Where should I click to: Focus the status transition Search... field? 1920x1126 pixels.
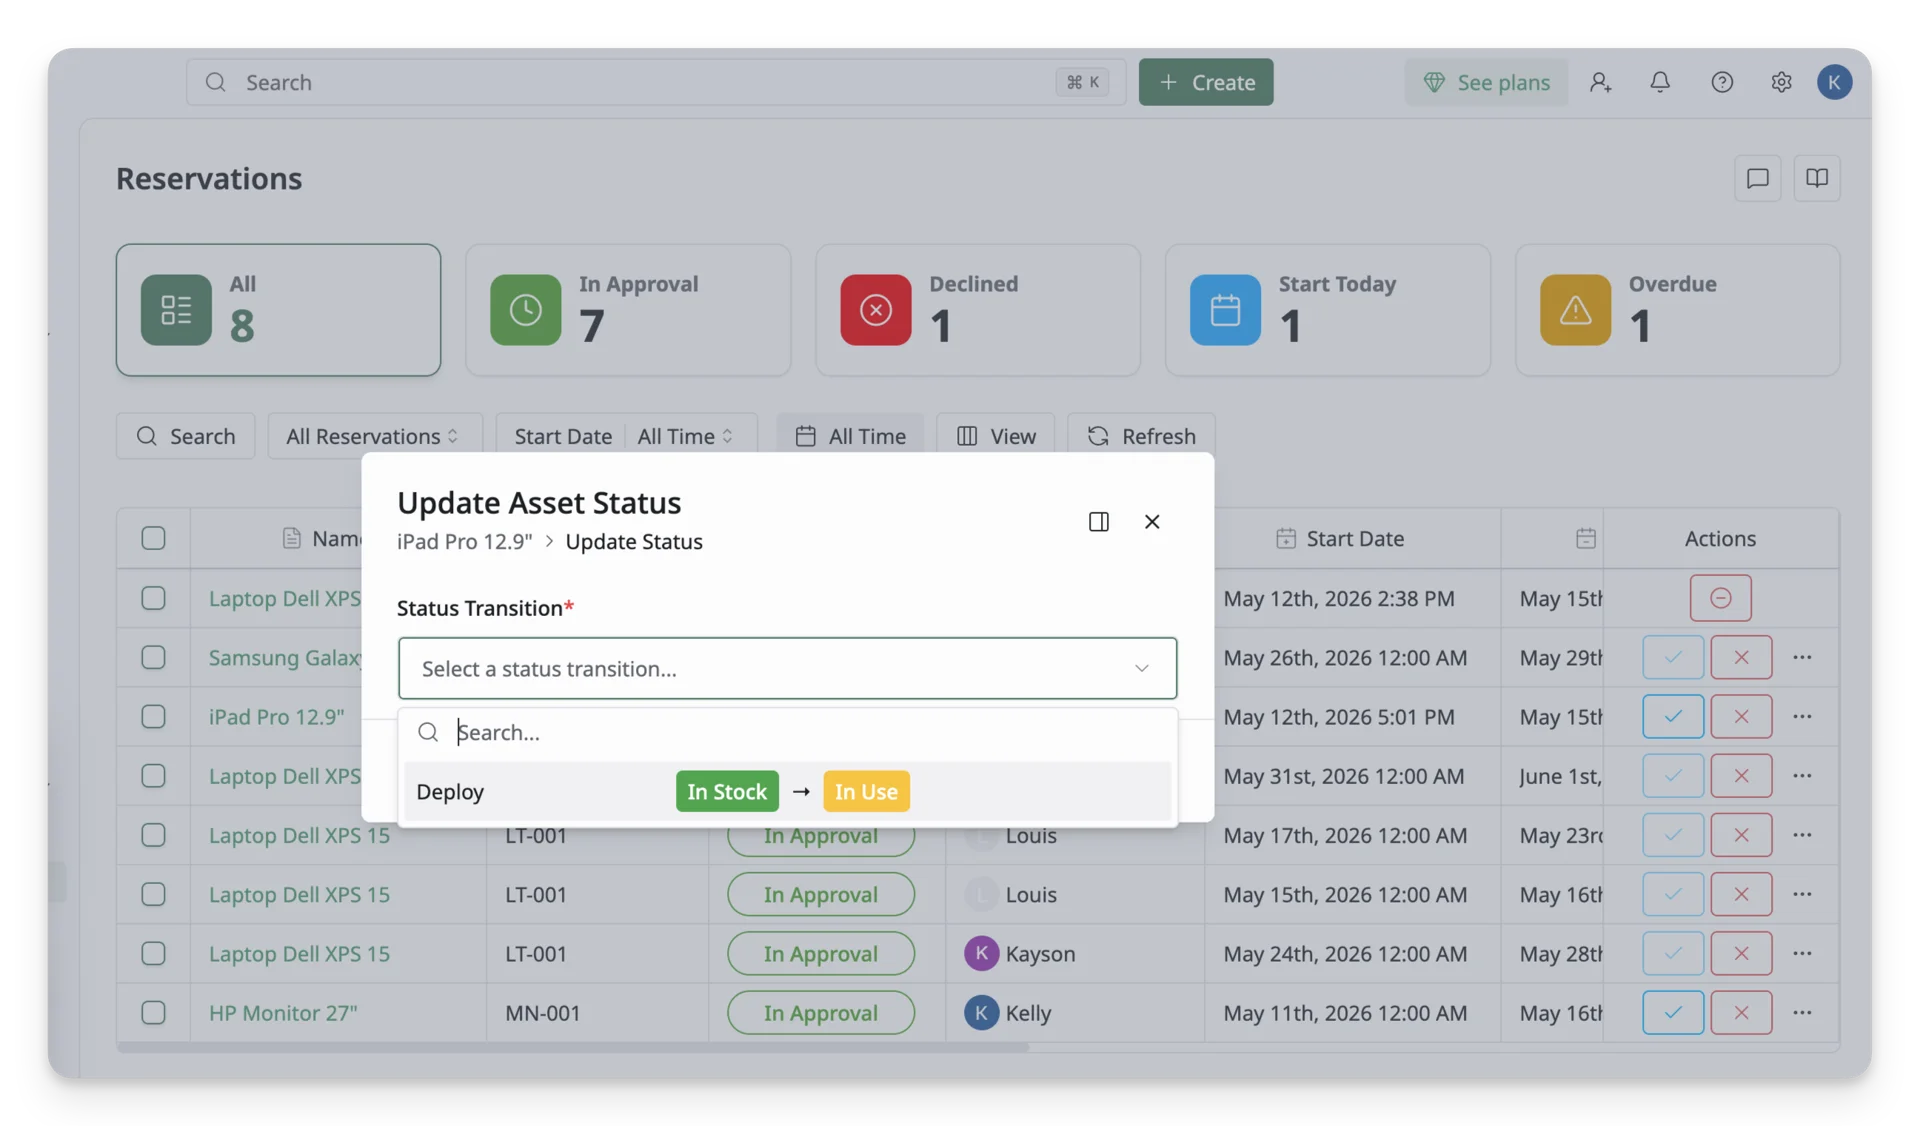pyautogui.click(x=787, y=732)
